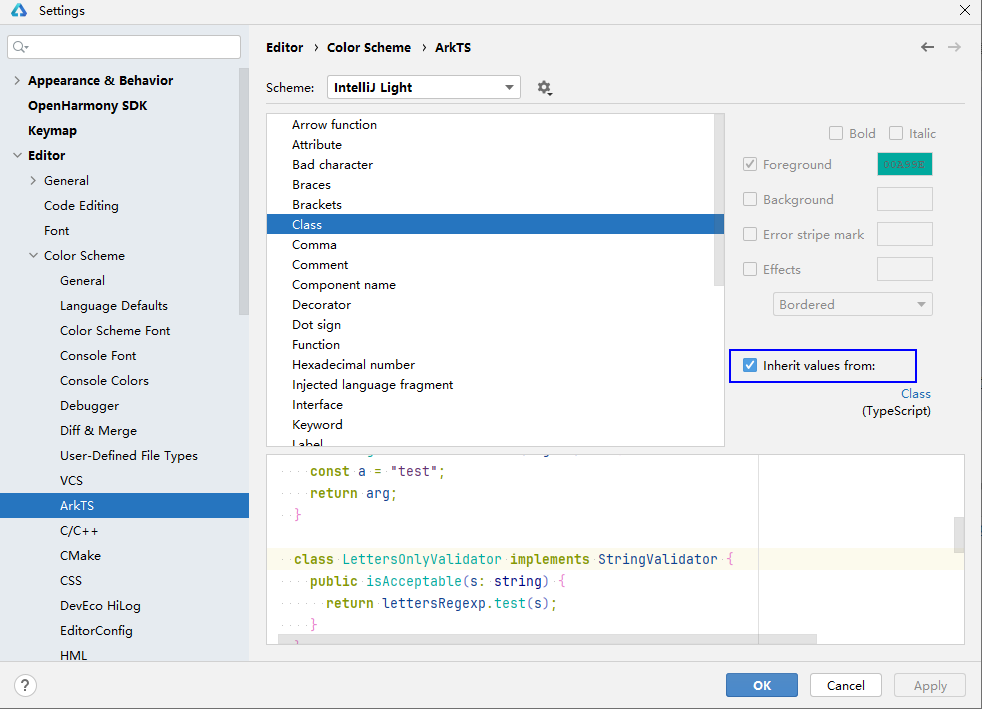The width and height of the screenshot is (982, 709).
Task: Toggle the Italic checkbox
Action: (896, 133)
